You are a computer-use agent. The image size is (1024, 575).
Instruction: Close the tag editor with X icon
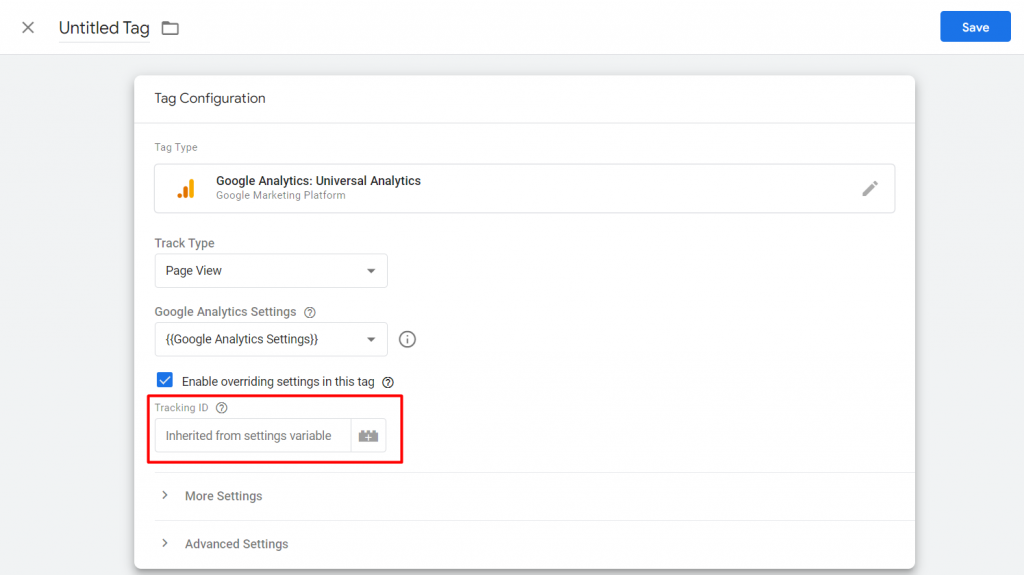[x=27, y=27]
